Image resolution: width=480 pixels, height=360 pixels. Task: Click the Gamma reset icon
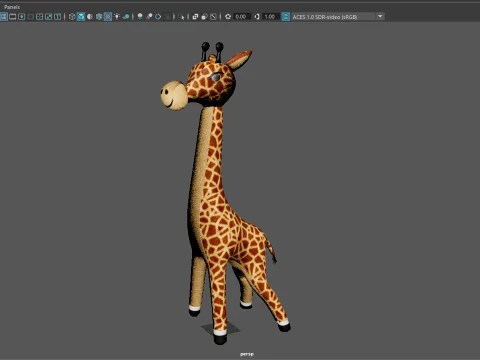(257, 16)
